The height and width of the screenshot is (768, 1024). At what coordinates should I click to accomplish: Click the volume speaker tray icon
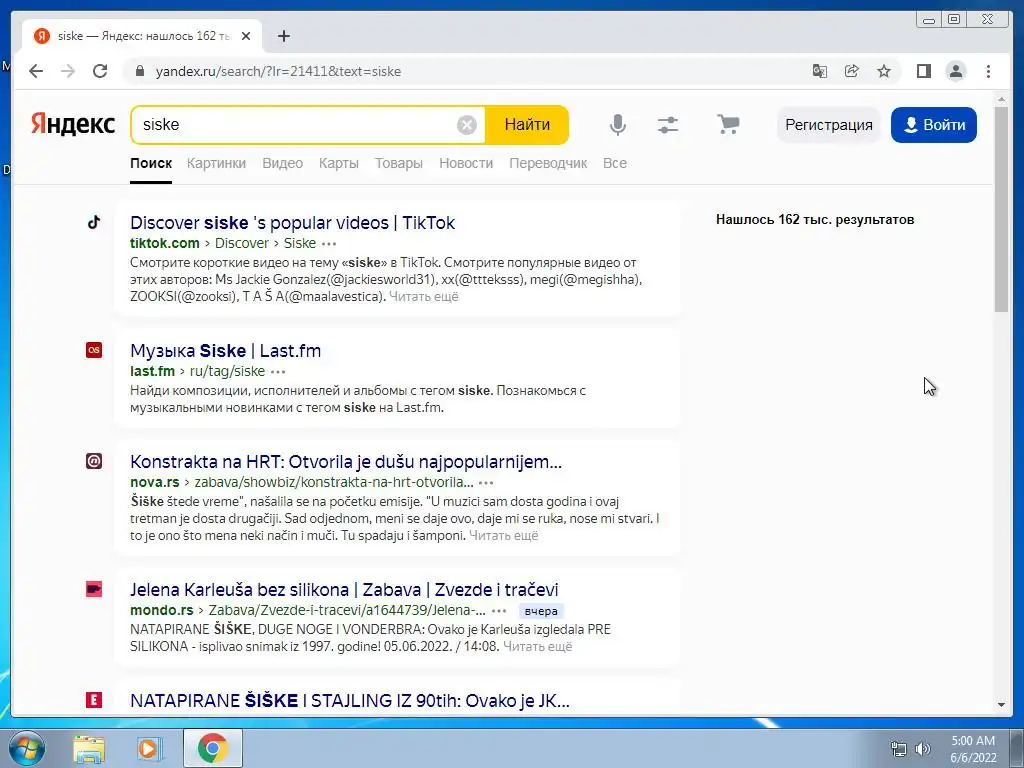click(922, 749)
